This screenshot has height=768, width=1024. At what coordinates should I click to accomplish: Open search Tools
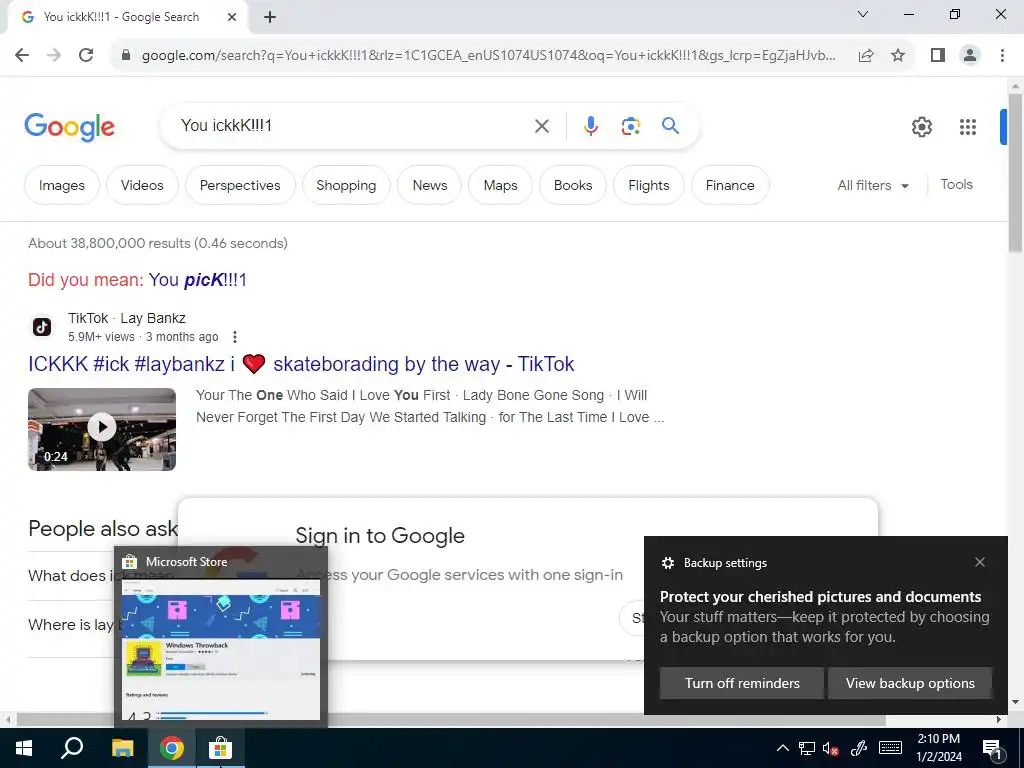coord(956,185)
